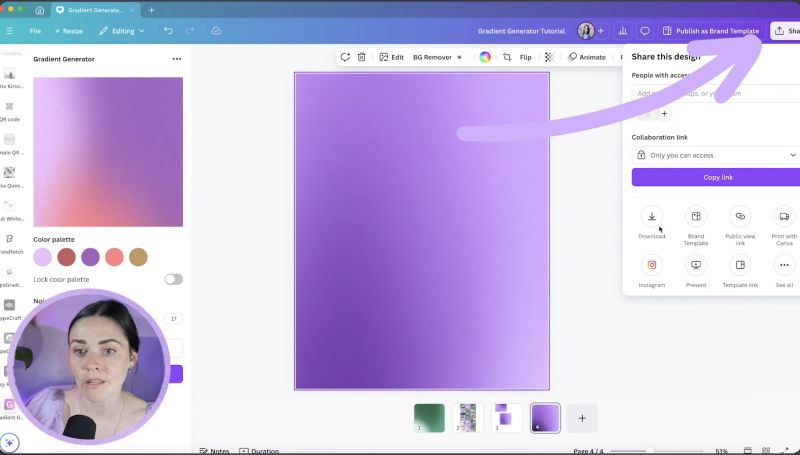This screenshot has width=800, height=455.
Task: Expand the Only you can access dropdown
Action: click(716, 155)
